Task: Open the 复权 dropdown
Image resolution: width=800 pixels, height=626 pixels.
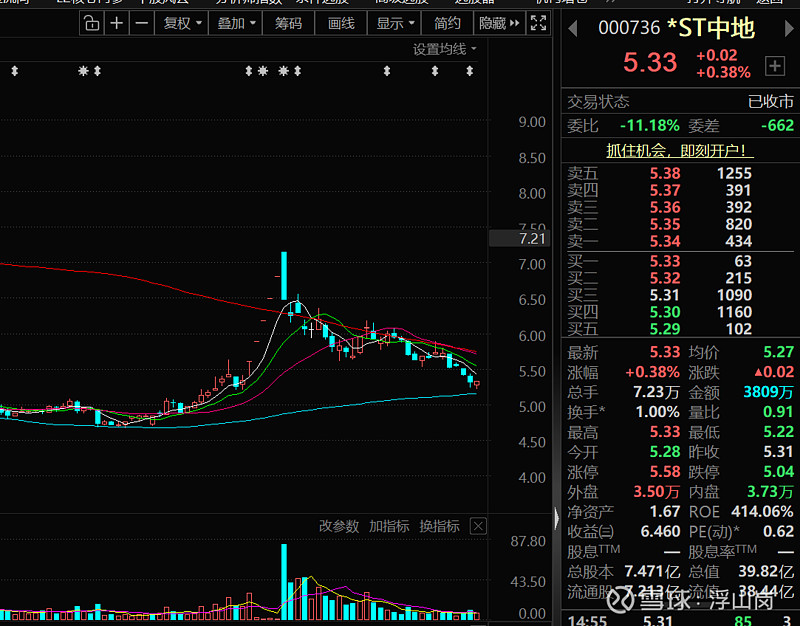Action: coord(182,23)
